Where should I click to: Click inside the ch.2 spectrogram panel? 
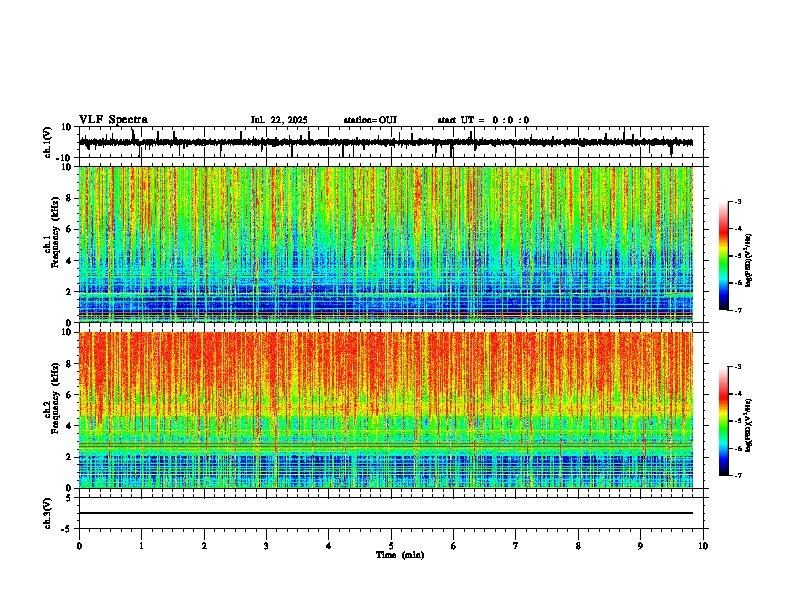(386, 410)
